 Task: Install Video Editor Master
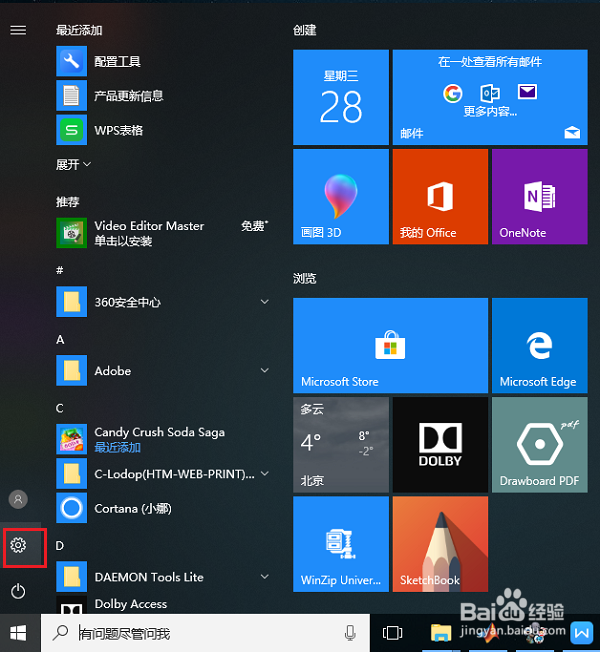163,233
